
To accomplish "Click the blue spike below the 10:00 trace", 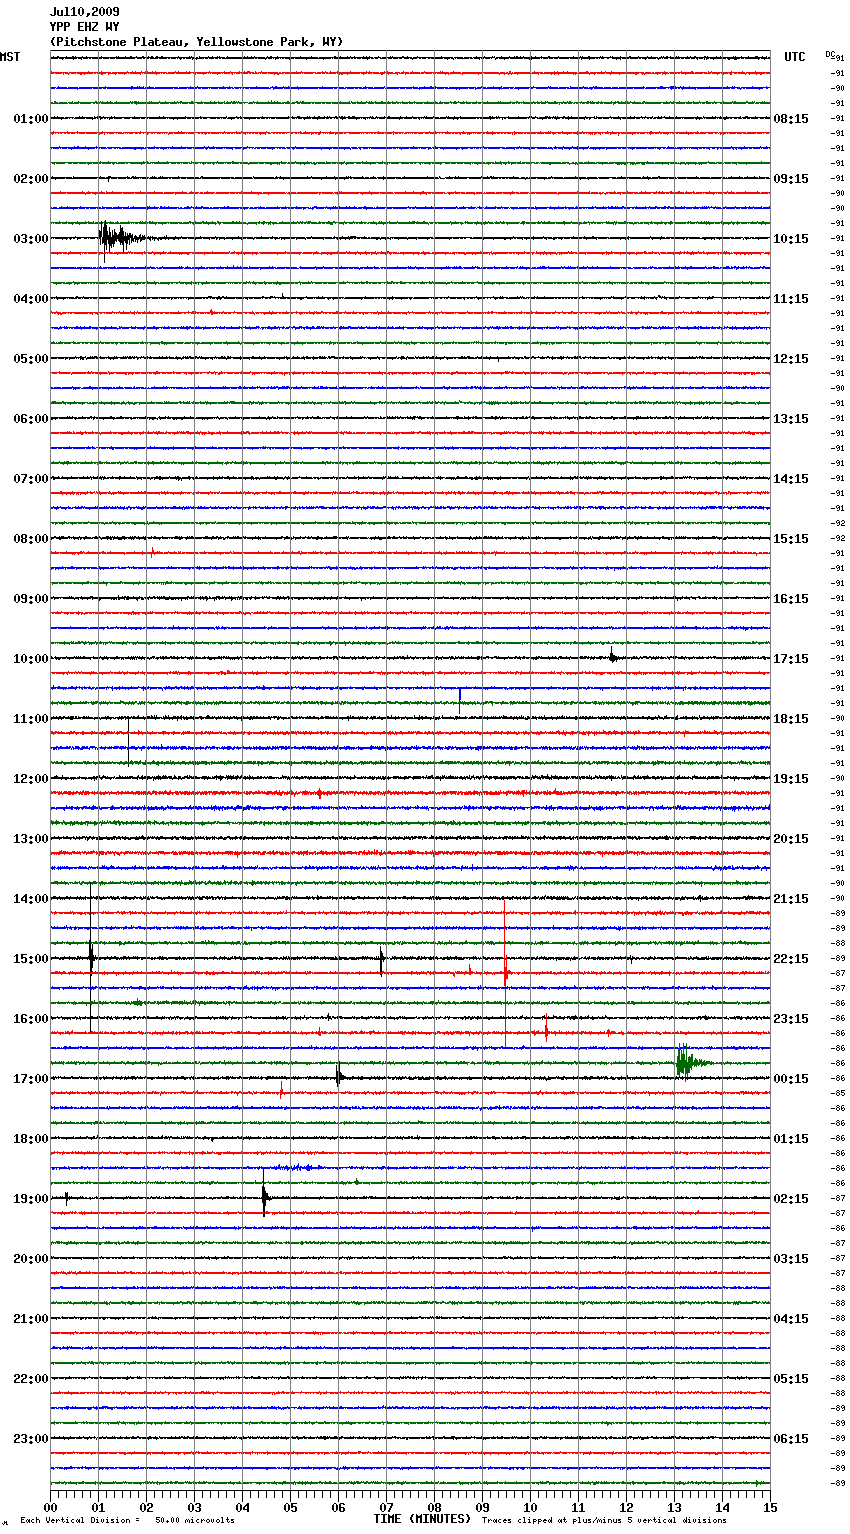I will tap(460, 699).
